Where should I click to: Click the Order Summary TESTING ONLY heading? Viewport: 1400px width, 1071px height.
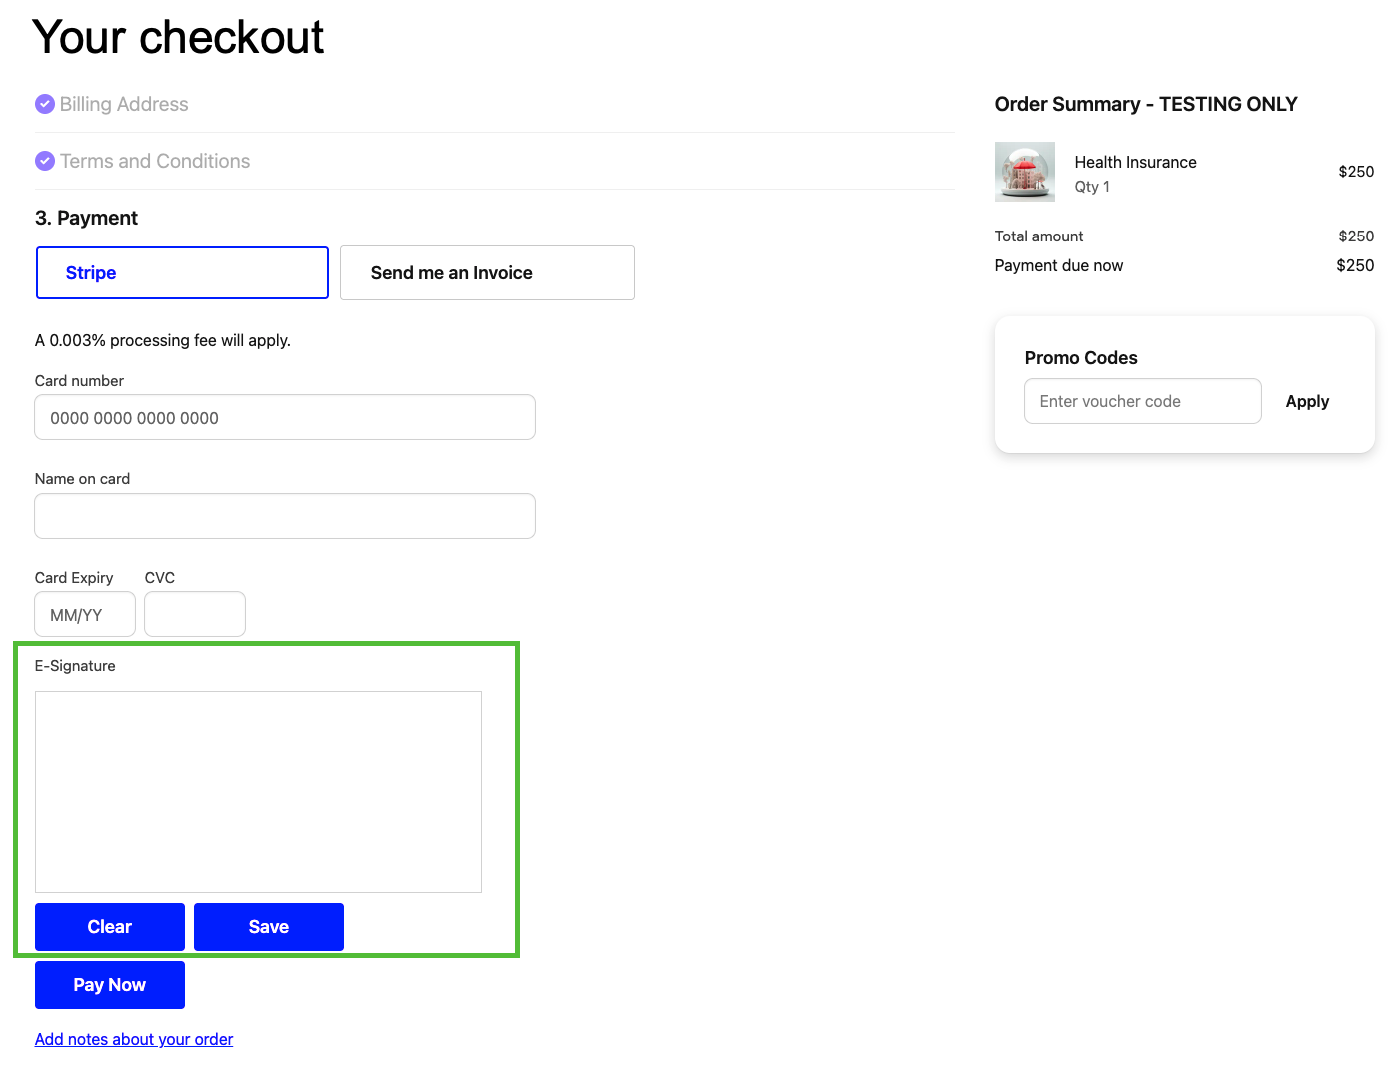coord(1146,104)
